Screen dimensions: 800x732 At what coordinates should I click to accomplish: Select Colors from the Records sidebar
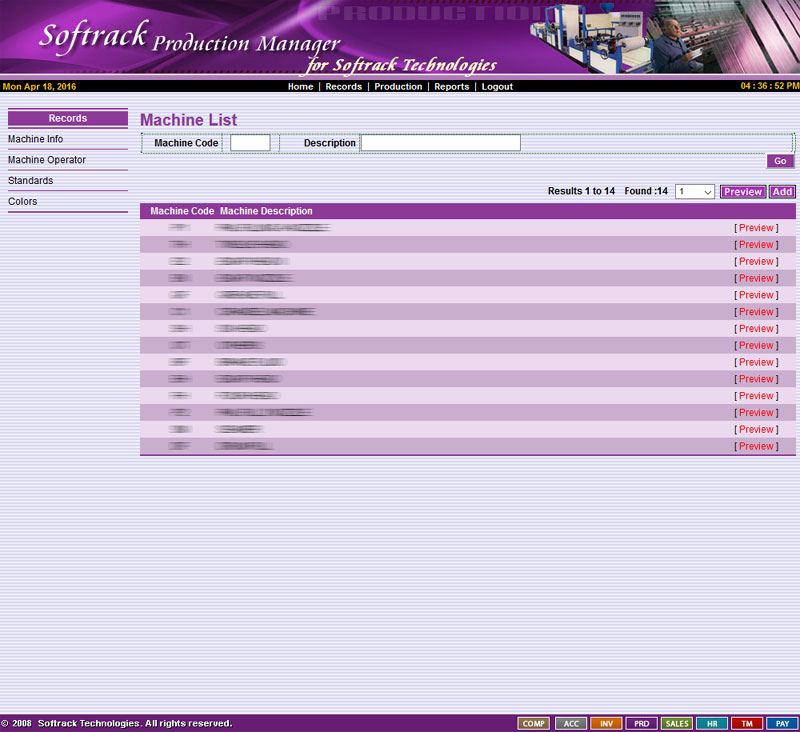point(23,202)
